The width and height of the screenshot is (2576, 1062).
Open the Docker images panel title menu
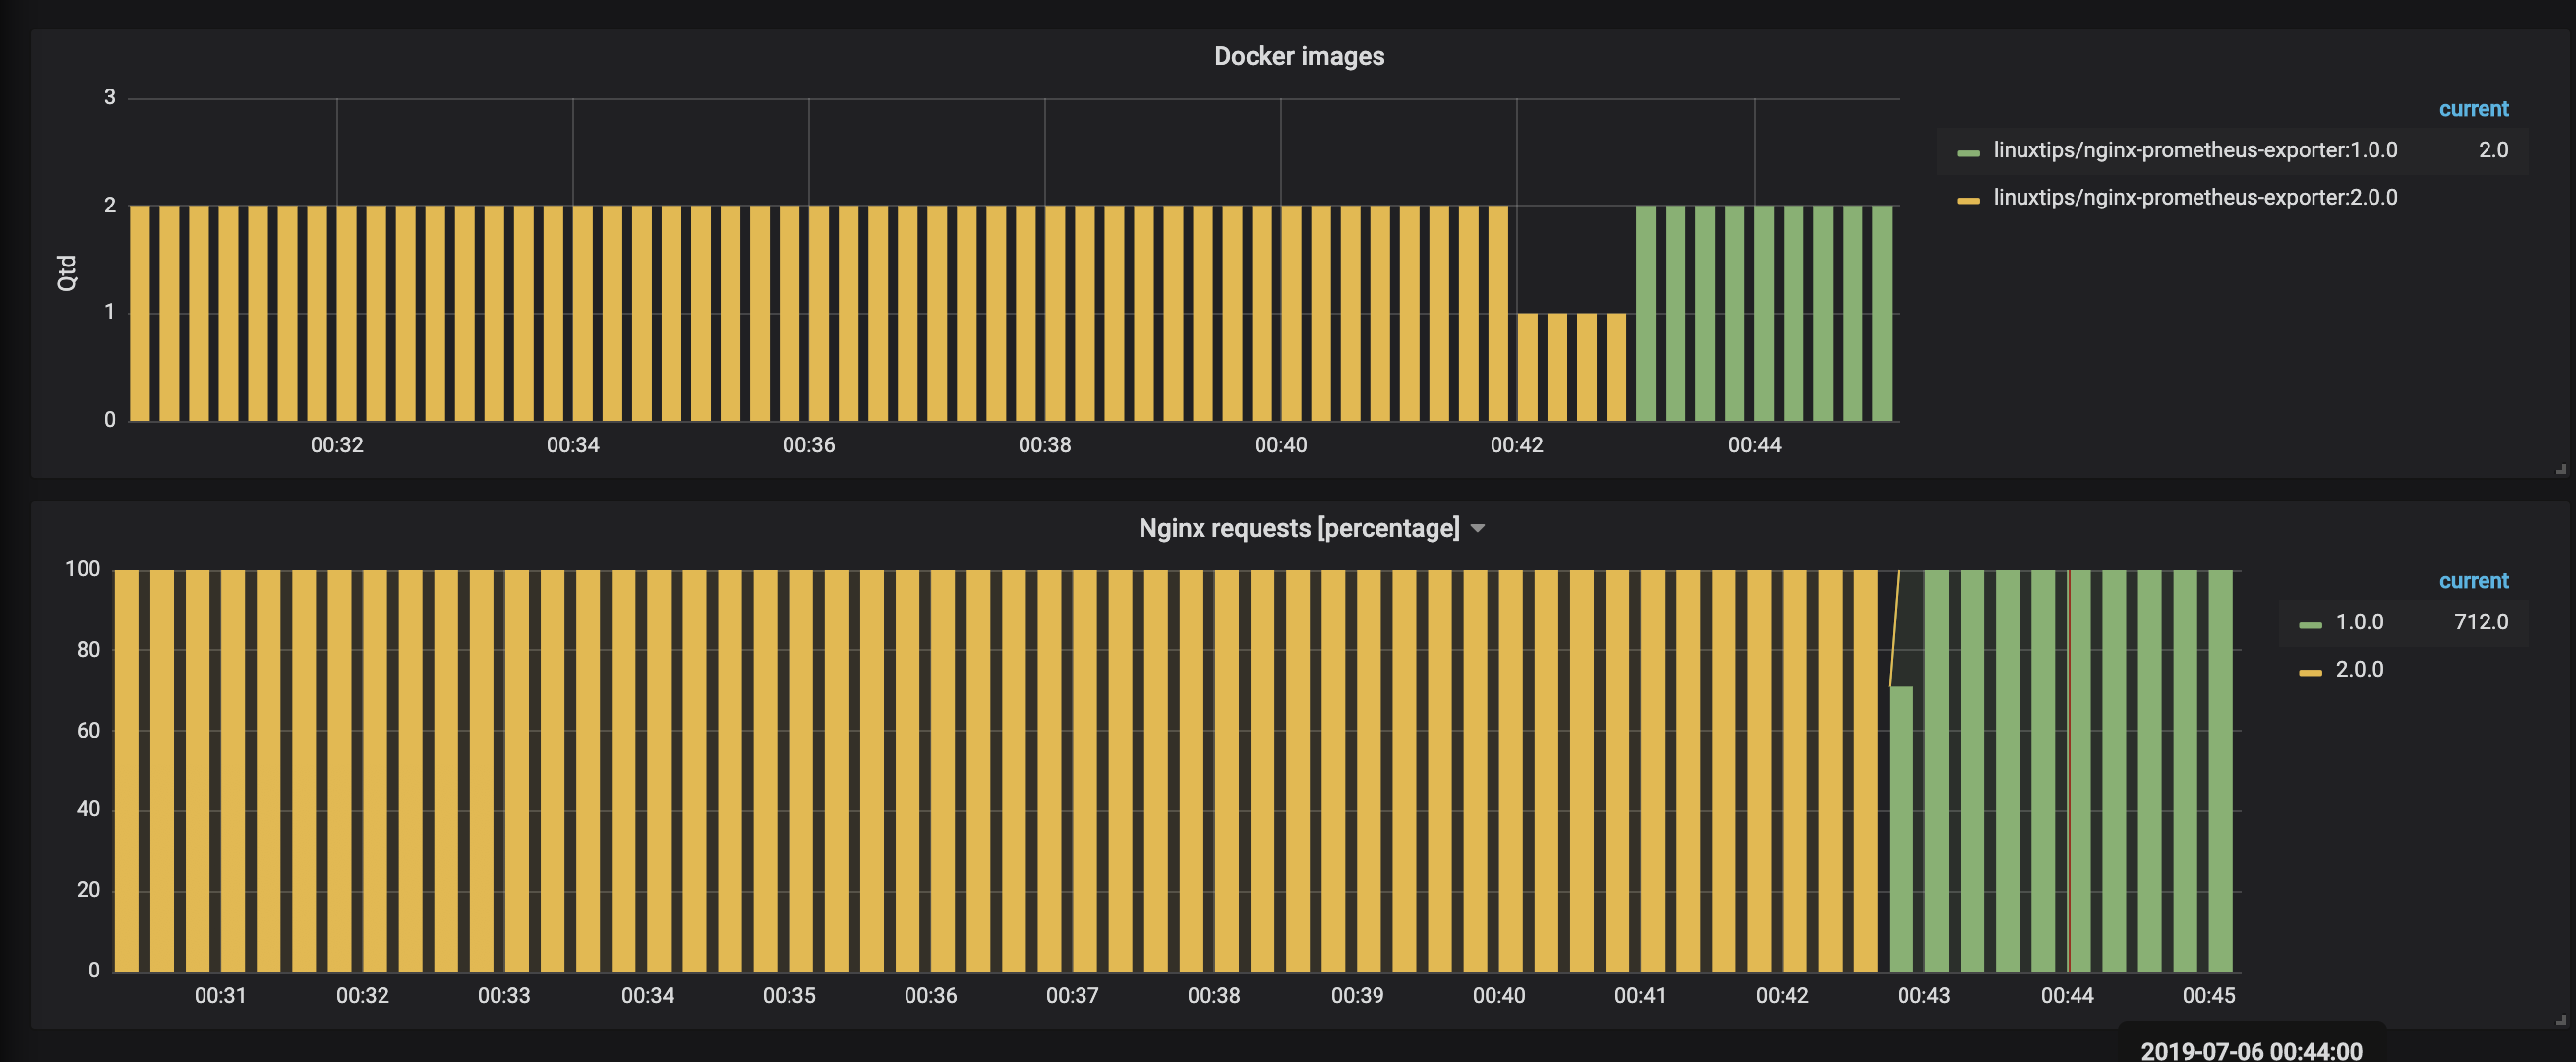point(1298,56)
